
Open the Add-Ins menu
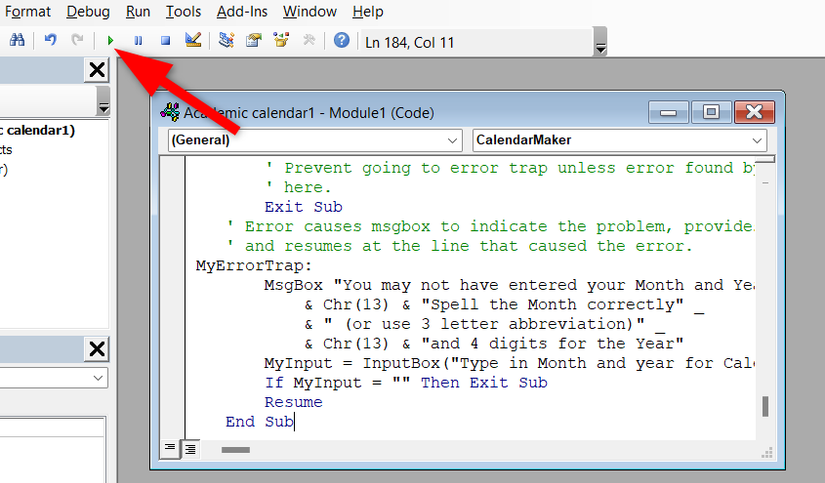[242, 12]
